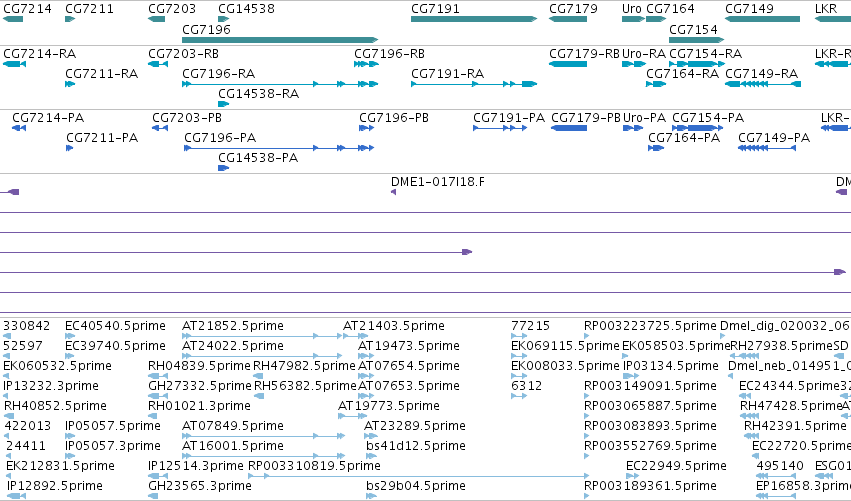Click the DME1-017I18.F feature label
Screen dimensions: 851x501
point(438,182)
